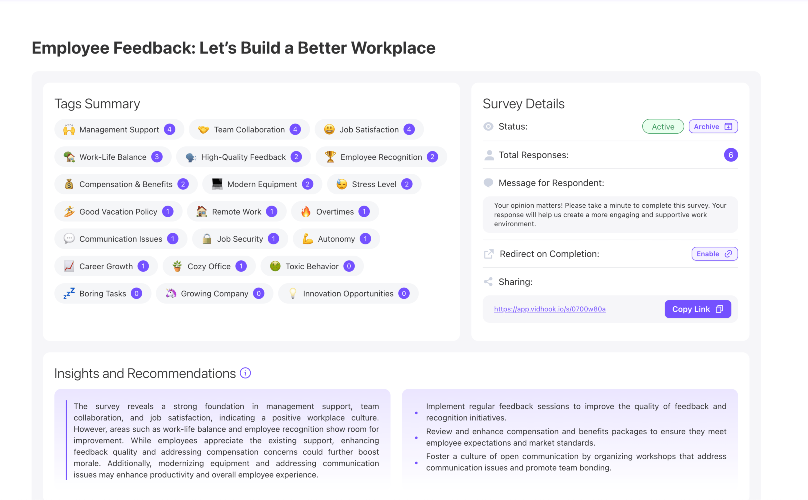Click the trophy icon on Employee Recognition tag
Viewport: 808px width, 500px height.
point(330,157)
